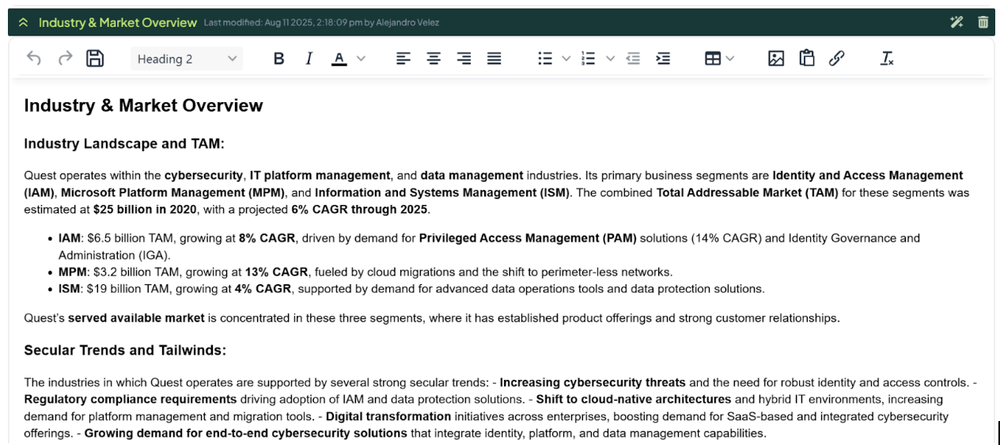Align text right
The image size is (1000, 445).
pos(464,59)
